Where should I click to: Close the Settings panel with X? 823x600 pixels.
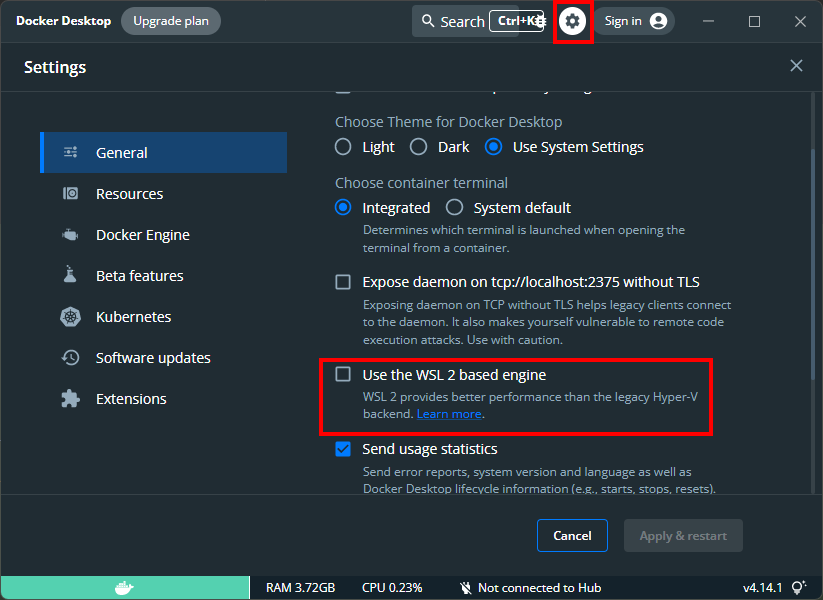point(796,66)
